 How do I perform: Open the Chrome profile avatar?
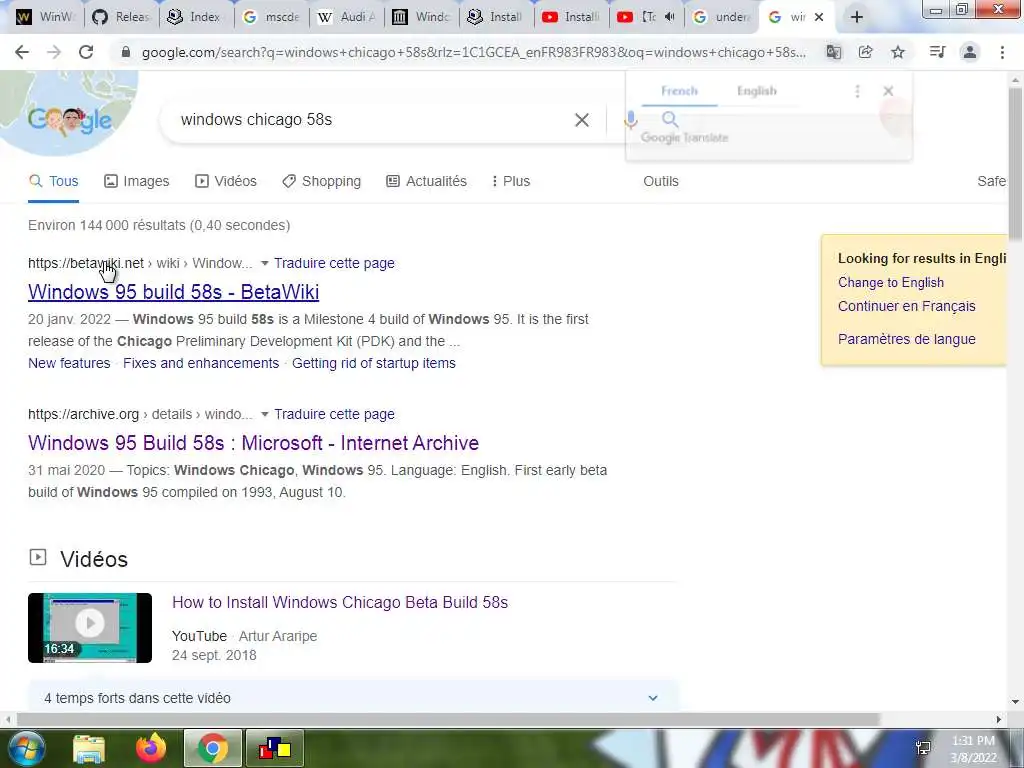[x=970, y=52]
